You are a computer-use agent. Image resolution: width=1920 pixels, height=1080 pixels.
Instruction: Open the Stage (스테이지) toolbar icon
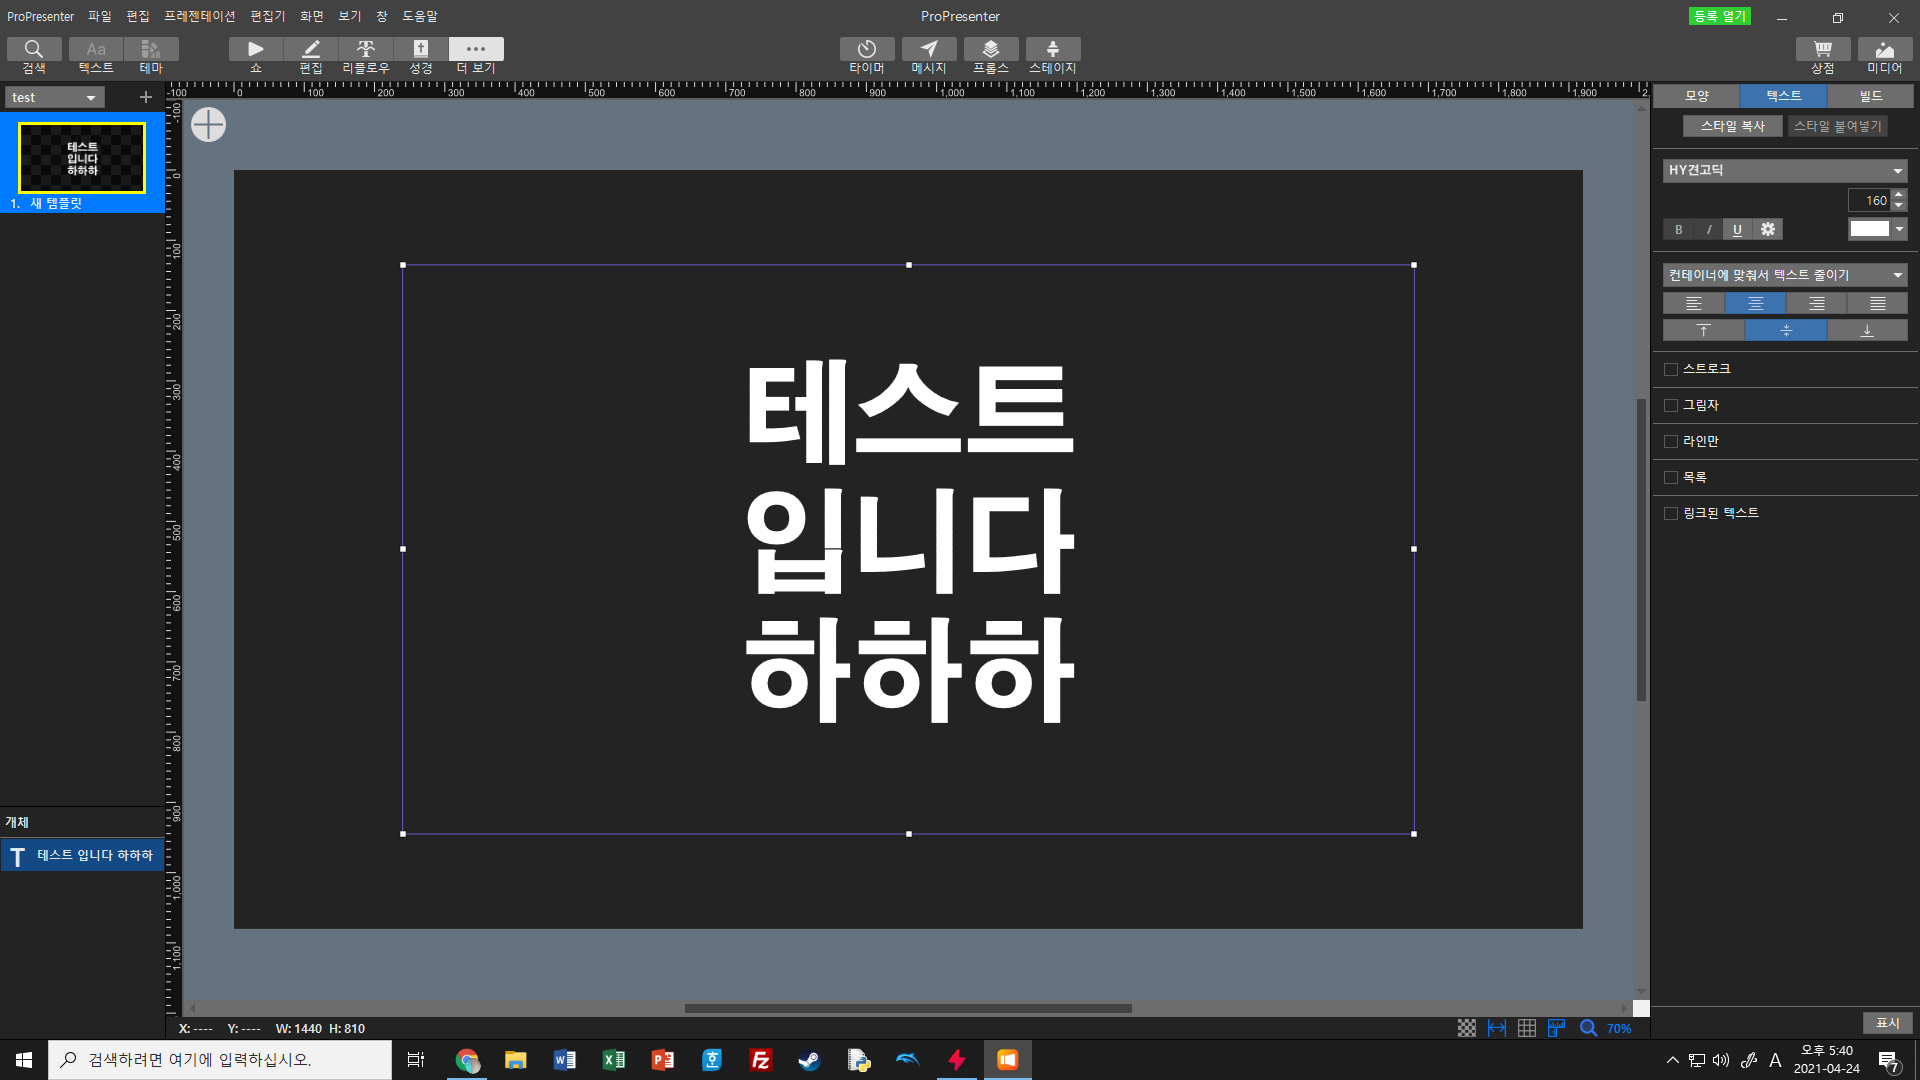[1052, 50]
